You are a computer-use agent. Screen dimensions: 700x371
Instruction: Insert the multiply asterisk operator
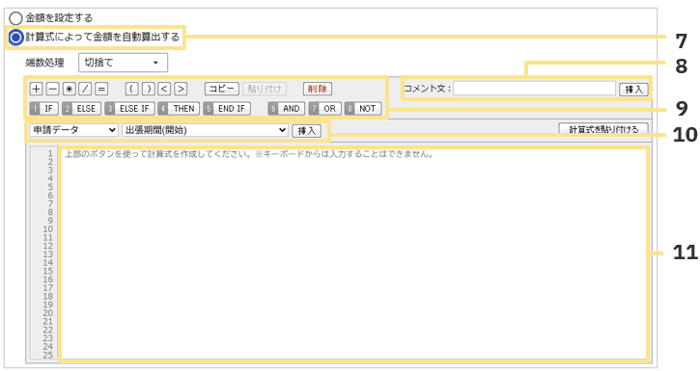pyautogui.click(x=69, y=89)
